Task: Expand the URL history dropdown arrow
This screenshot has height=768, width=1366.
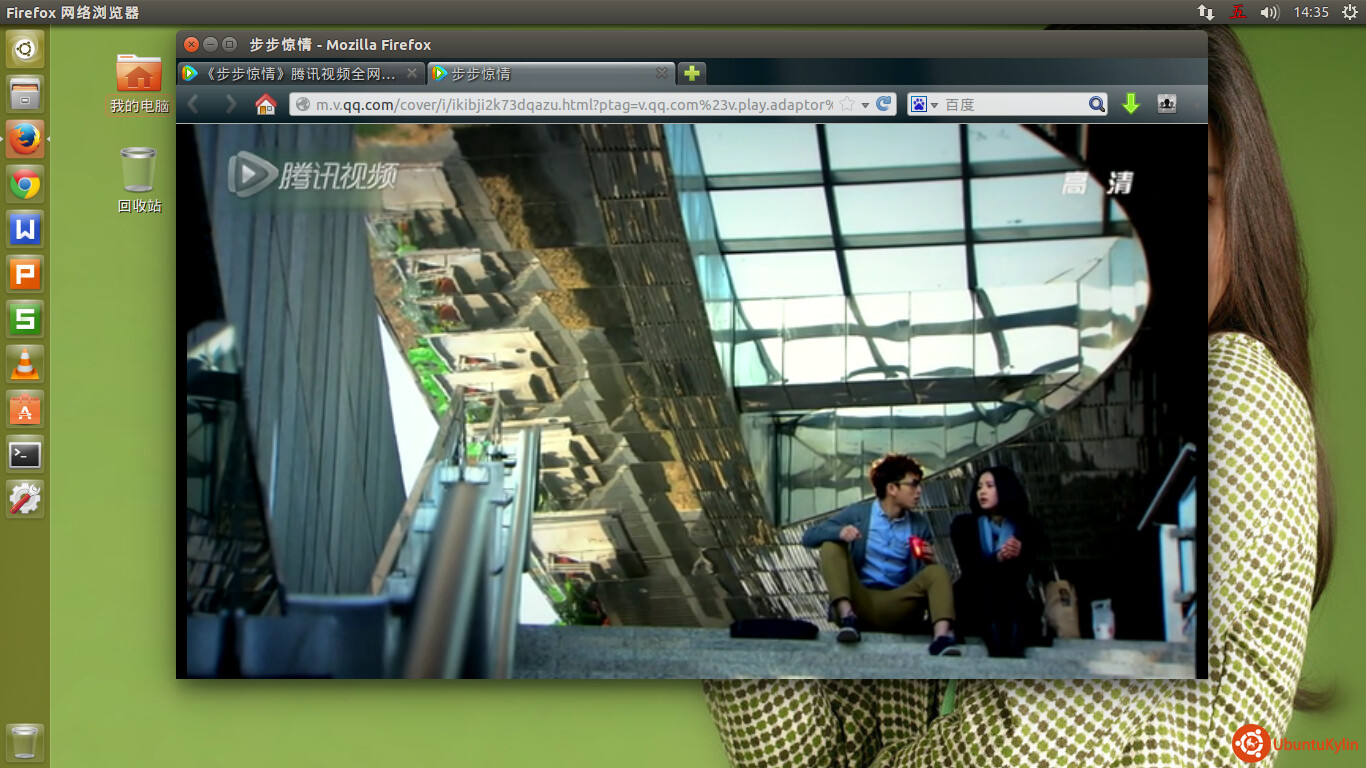Action: pyautogui.click(x=865, y=105)
